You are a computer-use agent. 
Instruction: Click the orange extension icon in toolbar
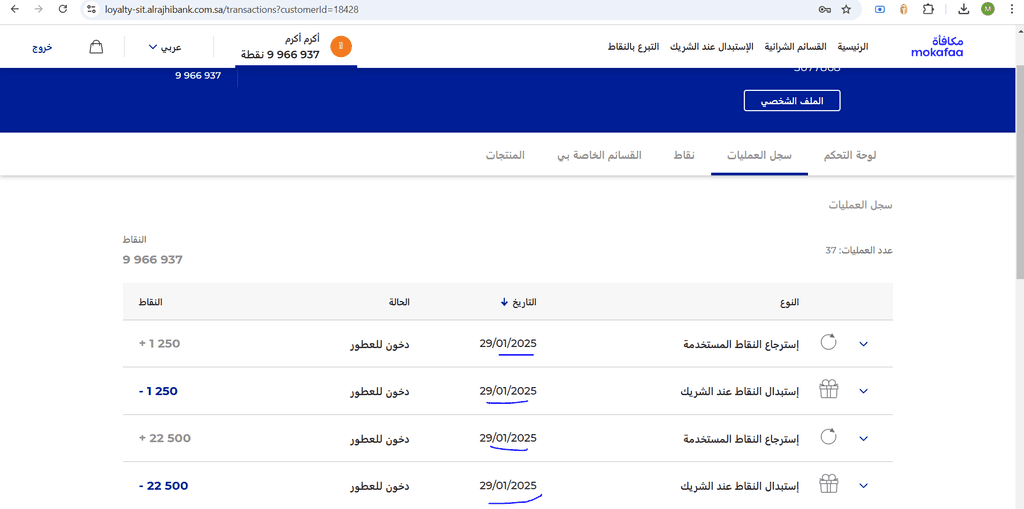click(x=904, y=9)
